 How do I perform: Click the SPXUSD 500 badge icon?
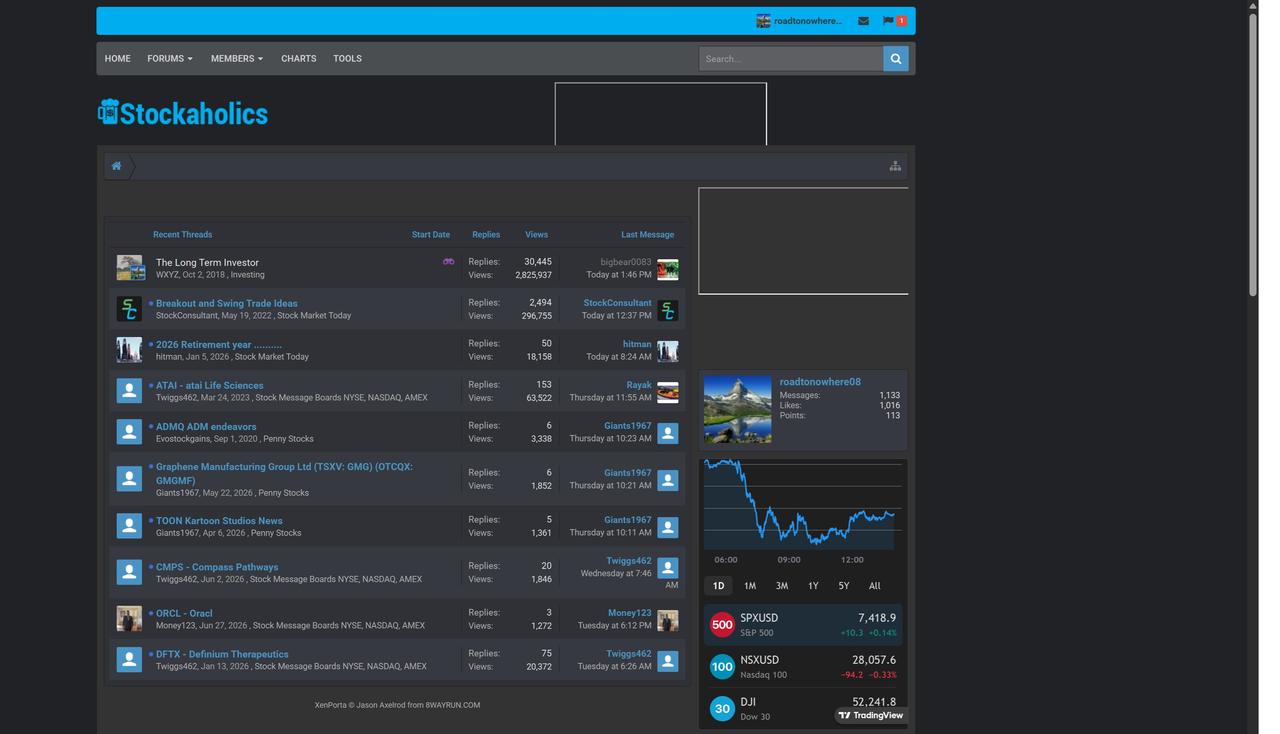722,625
